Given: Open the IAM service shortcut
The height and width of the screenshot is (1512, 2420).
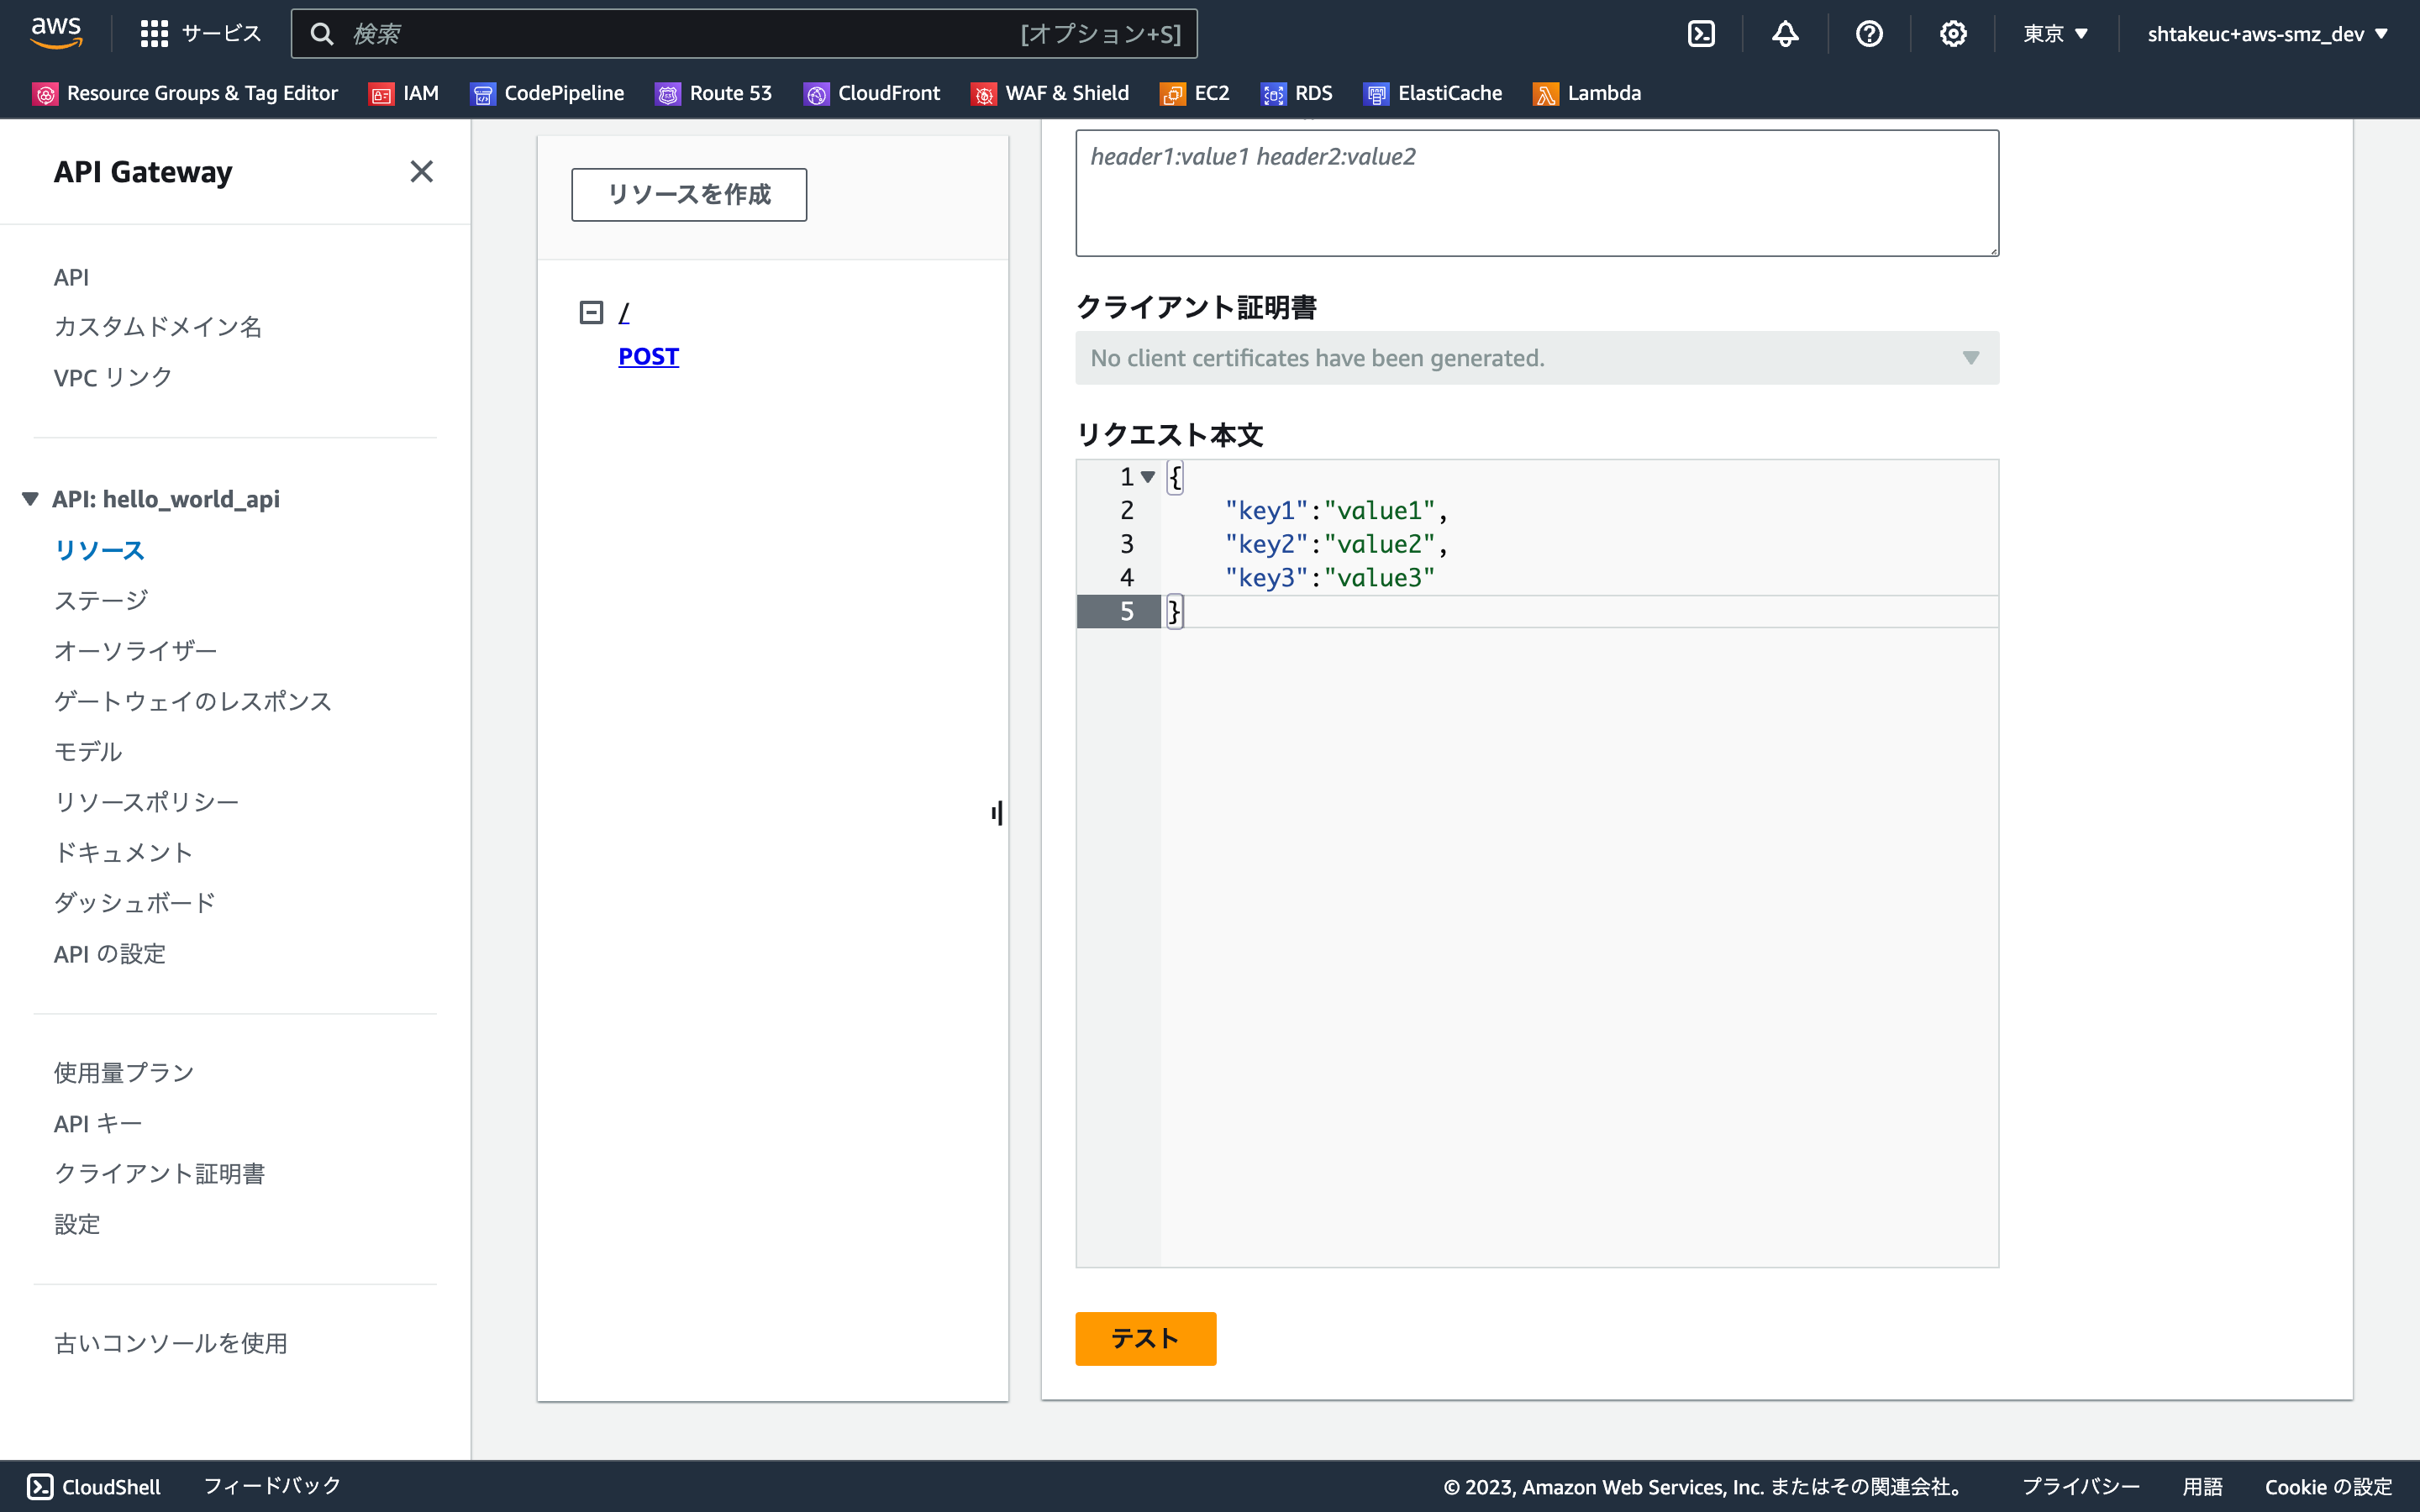Looking at the screenshot, I should [404, 93].
